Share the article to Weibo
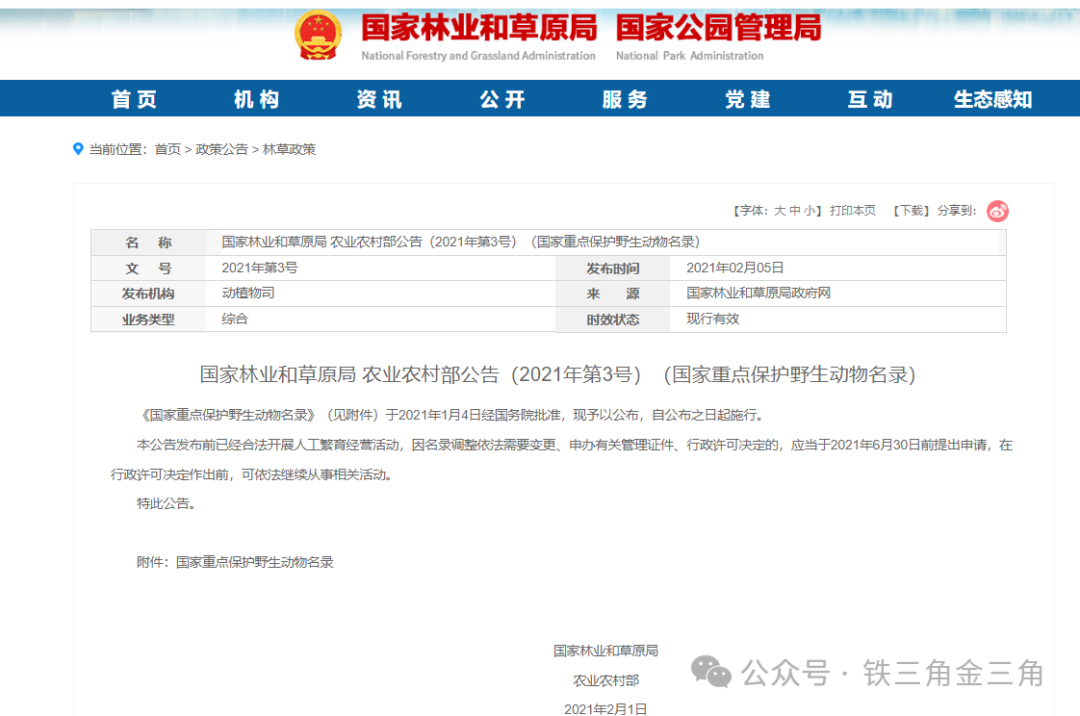The width and height of the screenshot is (1080, 716). (998, 209)
